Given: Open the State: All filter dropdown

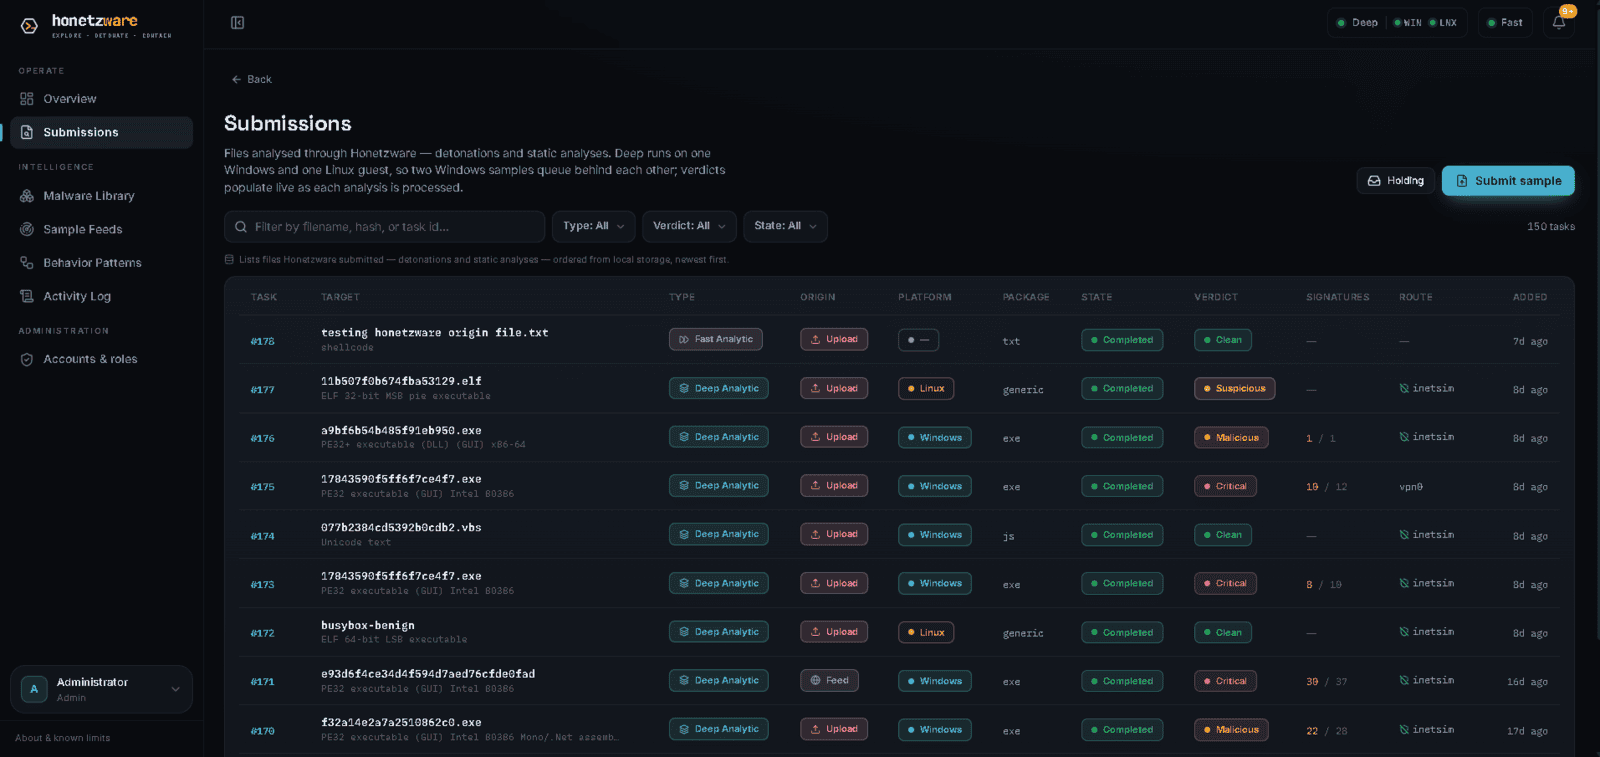Looking at the screenshot, I should pyautogui.click(x=785, y=227).
